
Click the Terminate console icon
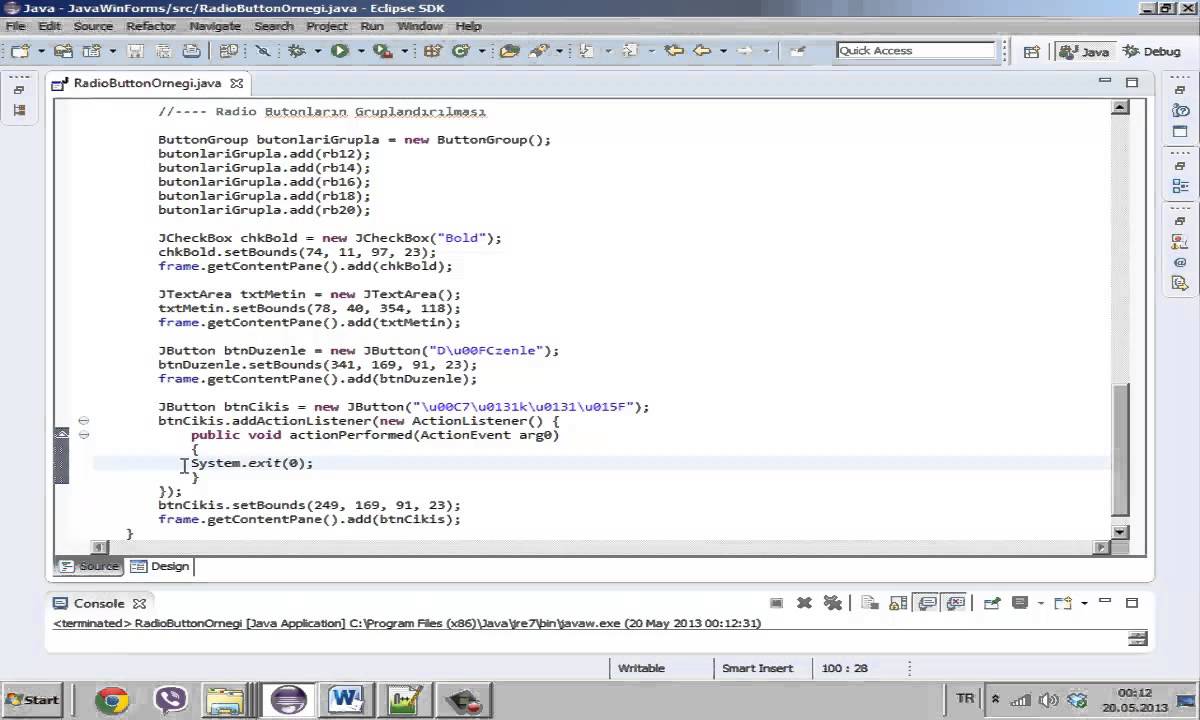click(x=776, y=603)
